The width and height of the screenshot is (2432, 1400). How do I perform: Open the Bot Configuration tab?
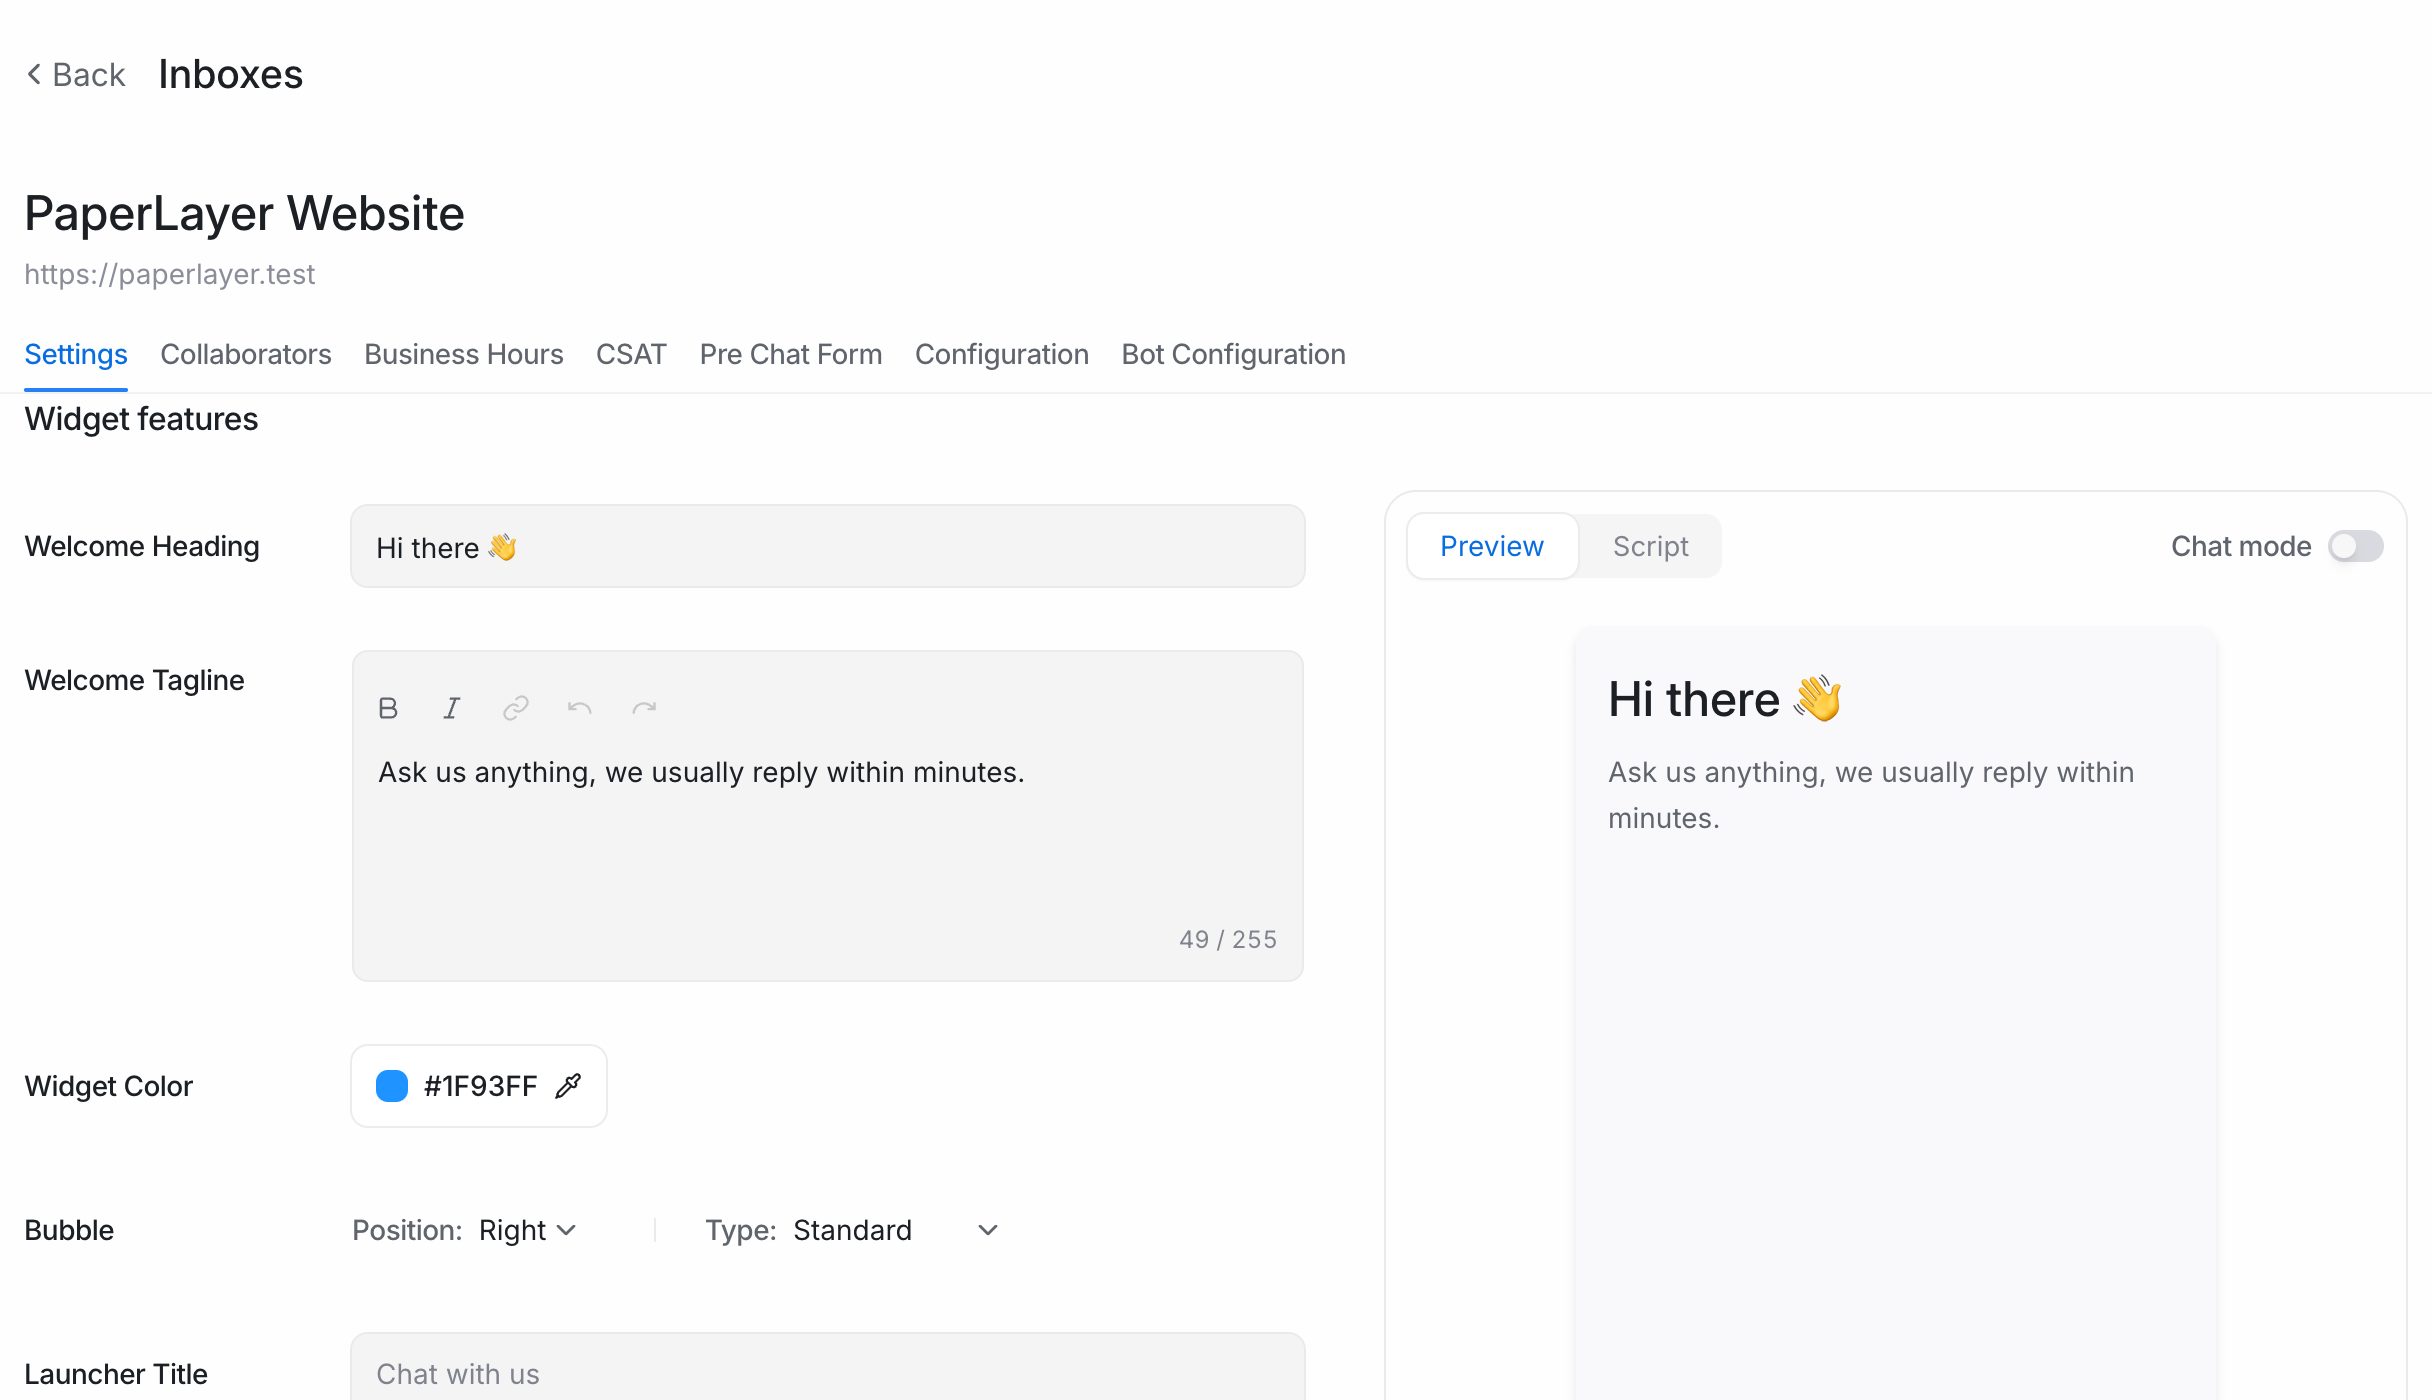pos(1234,354)
